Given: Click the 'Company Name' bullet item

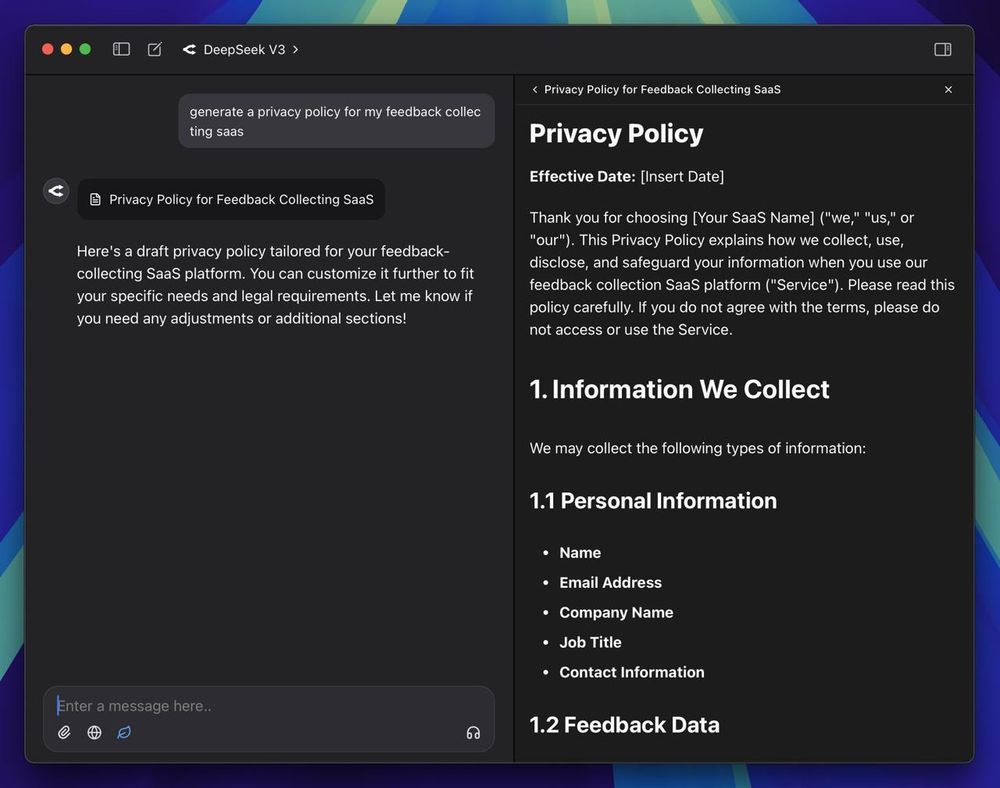Looking at the screenshot, I should coord(616,613).
